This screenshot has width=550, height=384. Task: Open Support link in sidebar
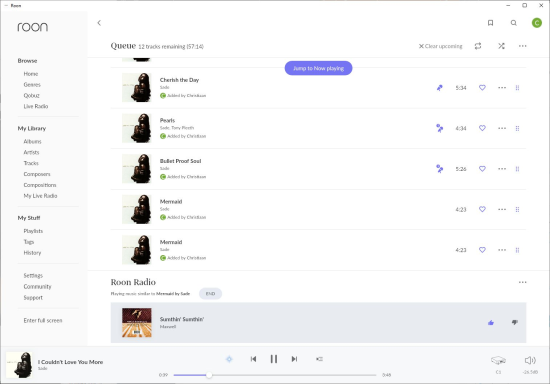[x=33, y=297]
